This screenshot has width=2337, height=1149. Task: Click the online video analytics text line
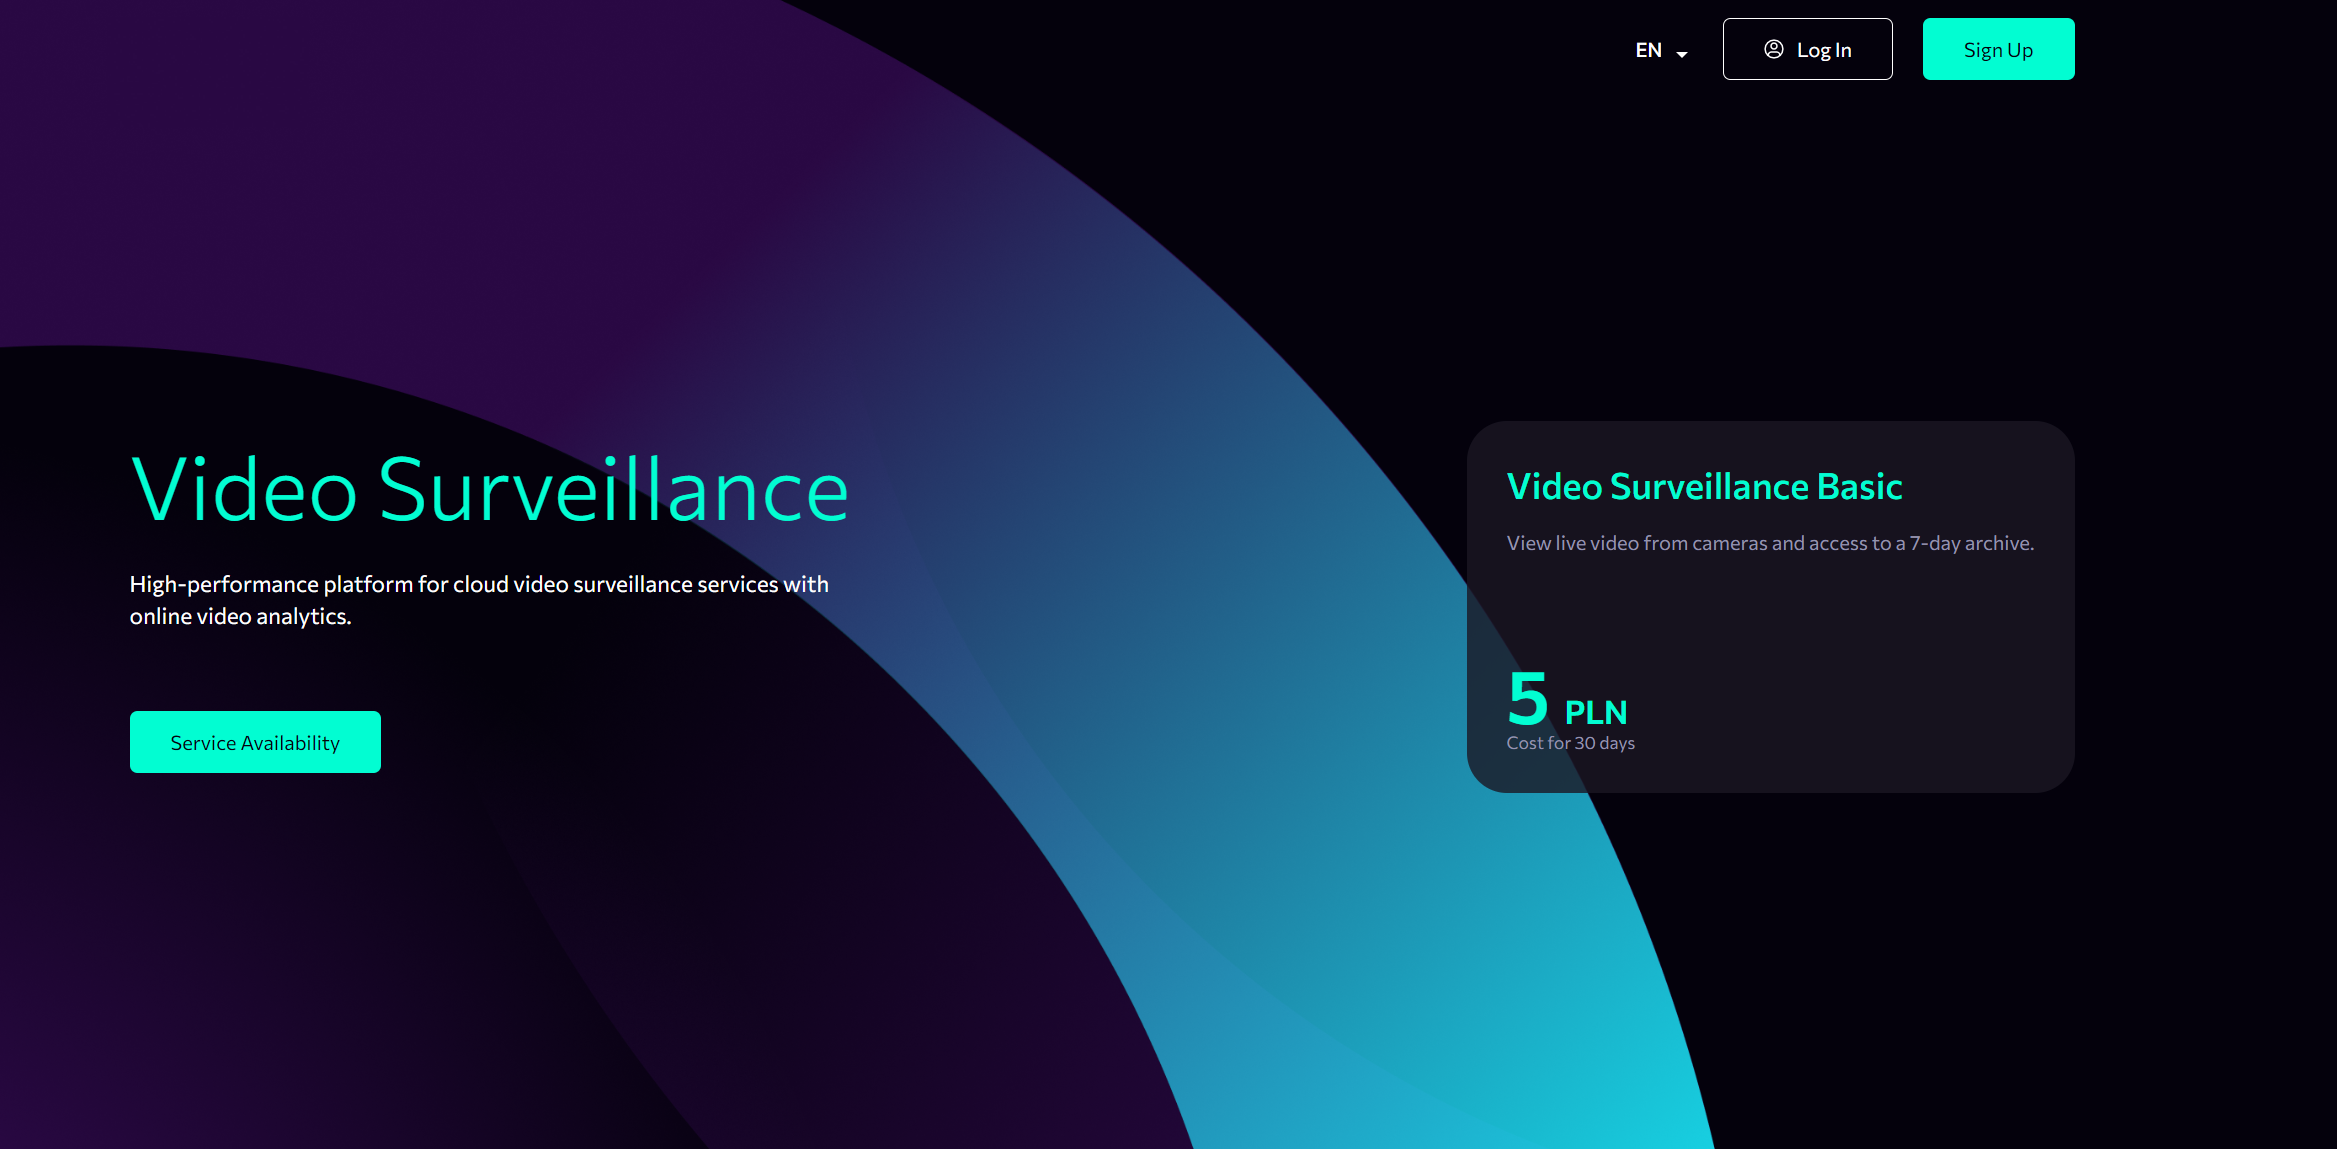(240, 616)
